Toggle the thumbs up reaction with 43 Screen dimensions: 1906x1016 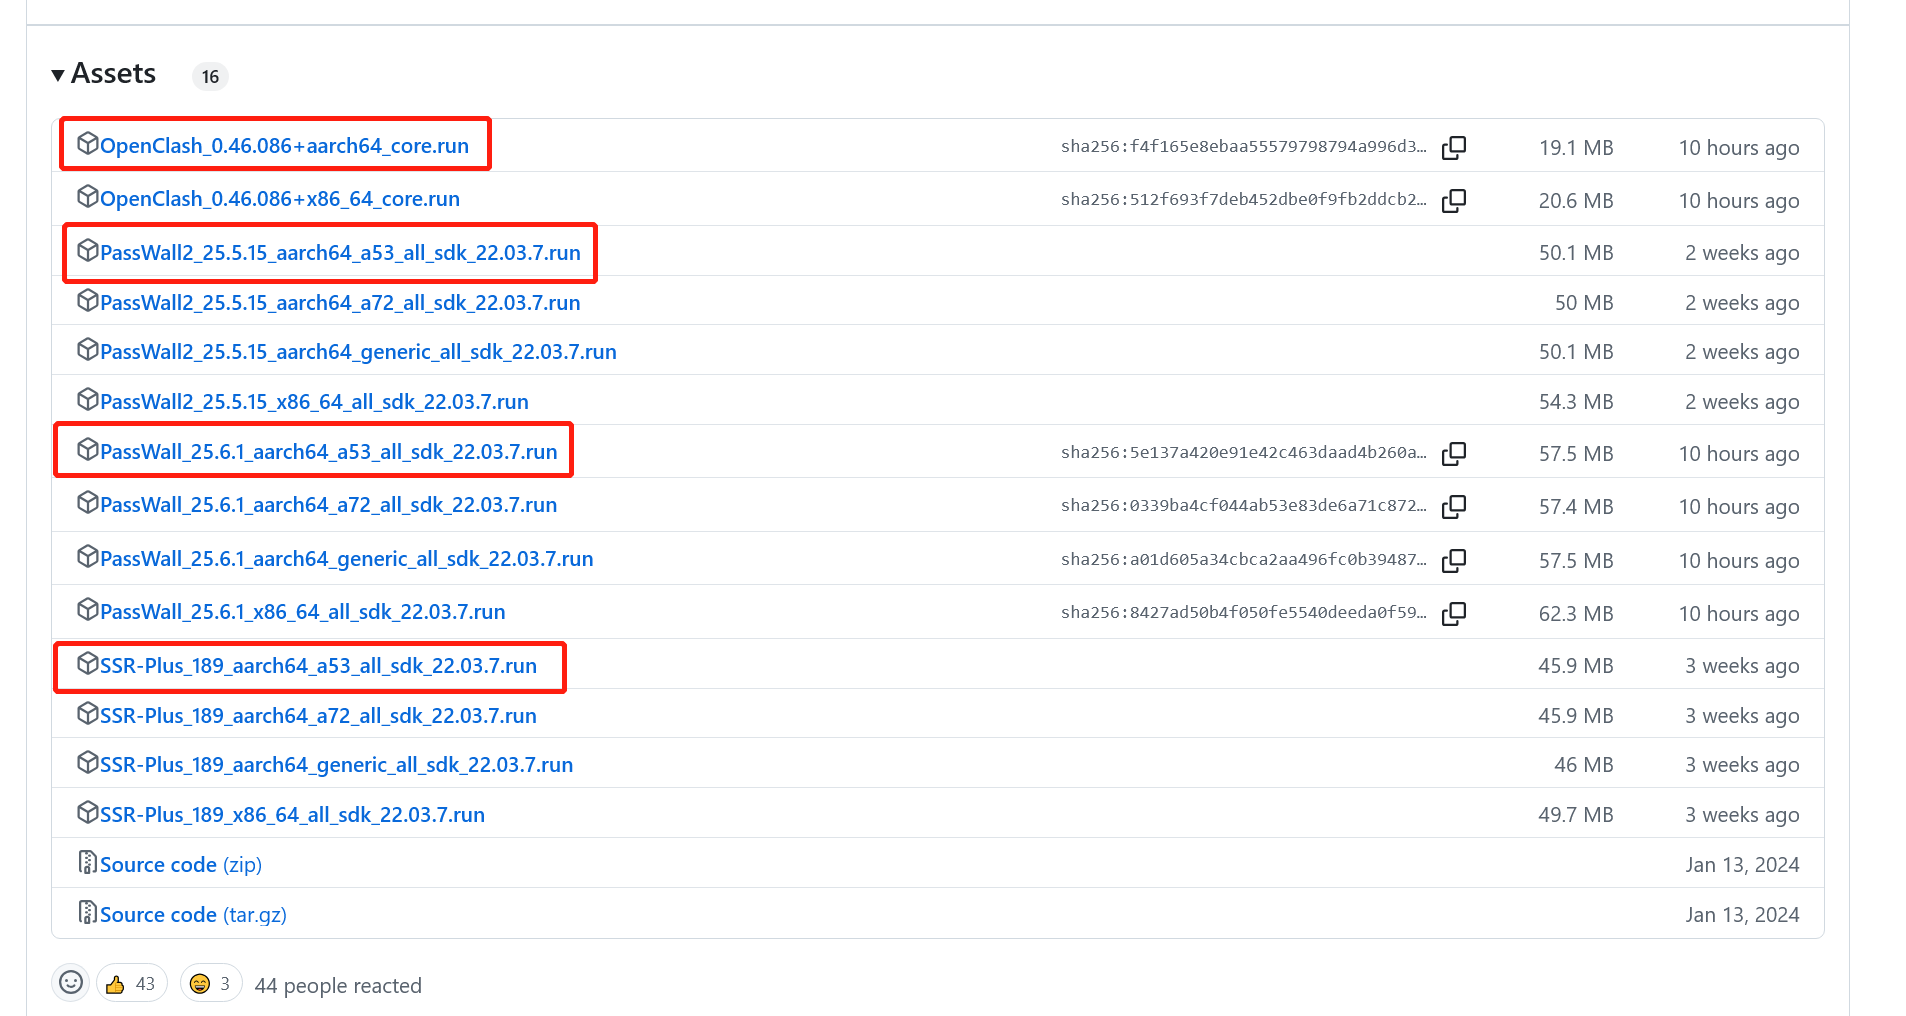coord(131,984)
